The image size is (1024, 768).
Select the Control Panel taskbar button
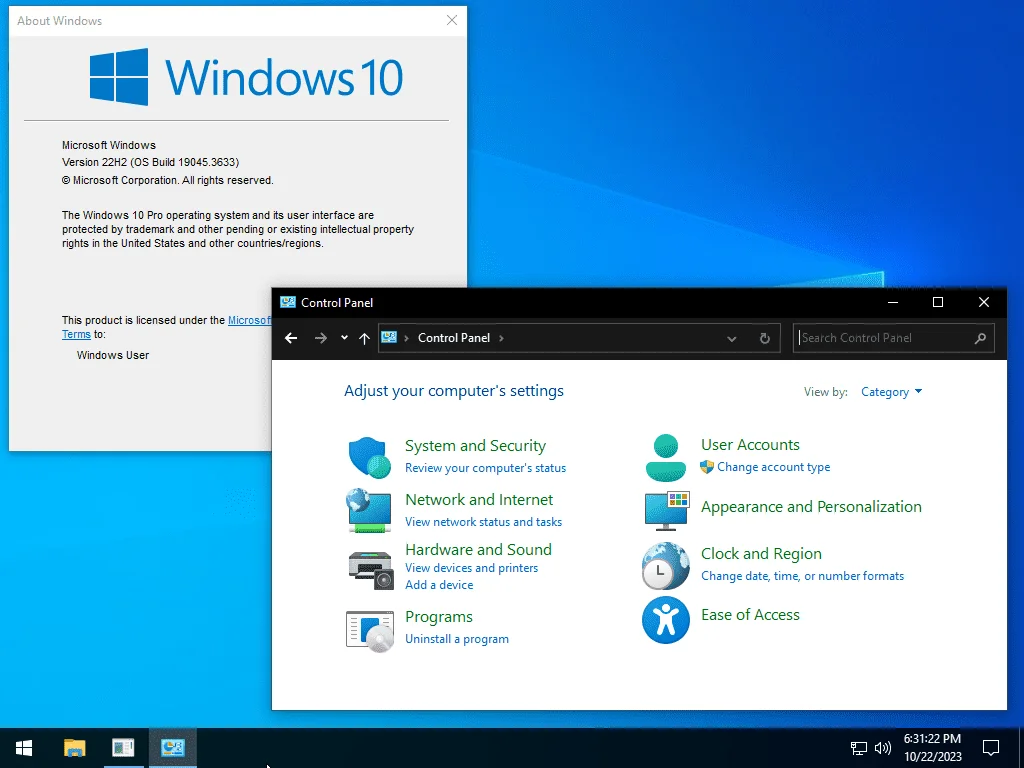tap(173, 748)
